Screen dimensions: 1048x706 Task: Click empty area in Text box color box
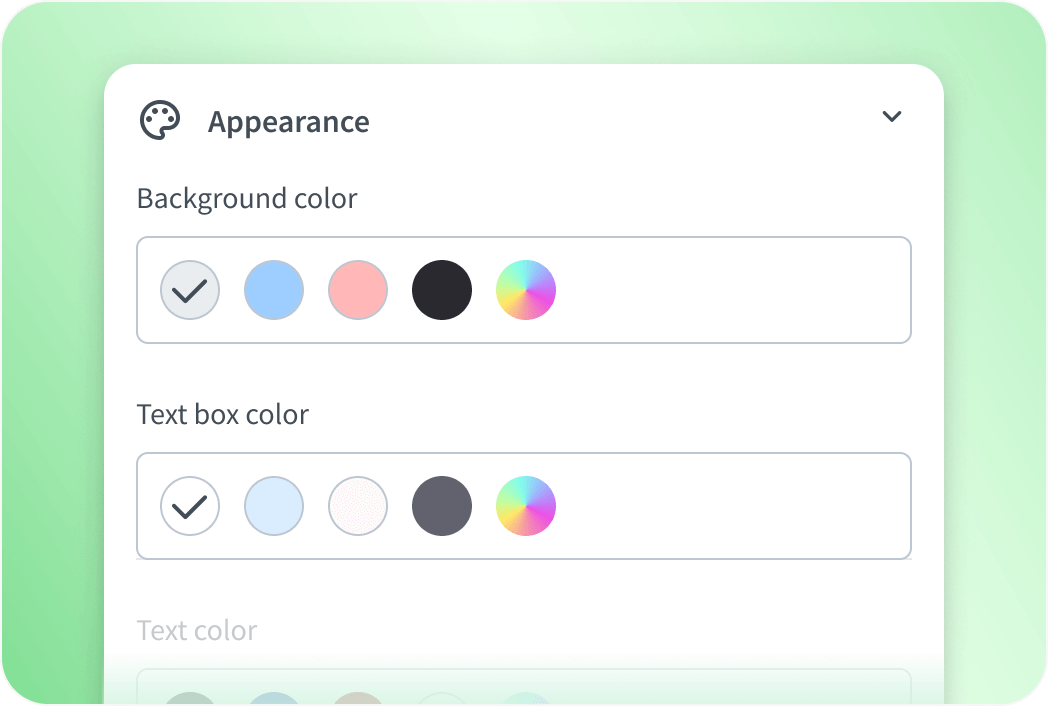point(730,506)
